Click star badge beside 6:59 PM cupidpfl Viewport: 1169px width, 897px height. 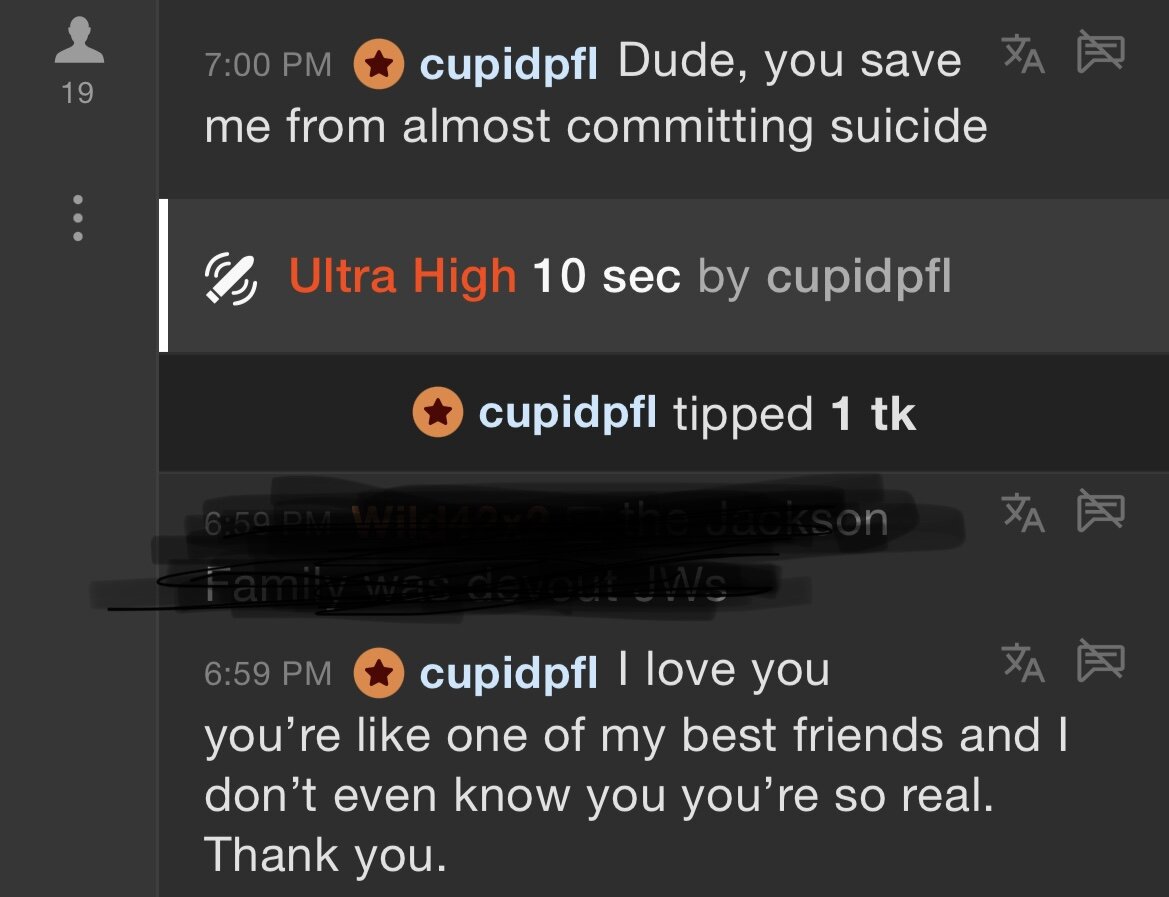pos(379,673)
